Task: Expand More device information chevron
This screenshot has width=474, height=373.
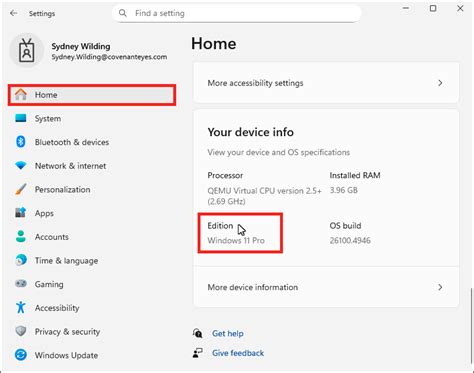Action: tap(440, 287)
